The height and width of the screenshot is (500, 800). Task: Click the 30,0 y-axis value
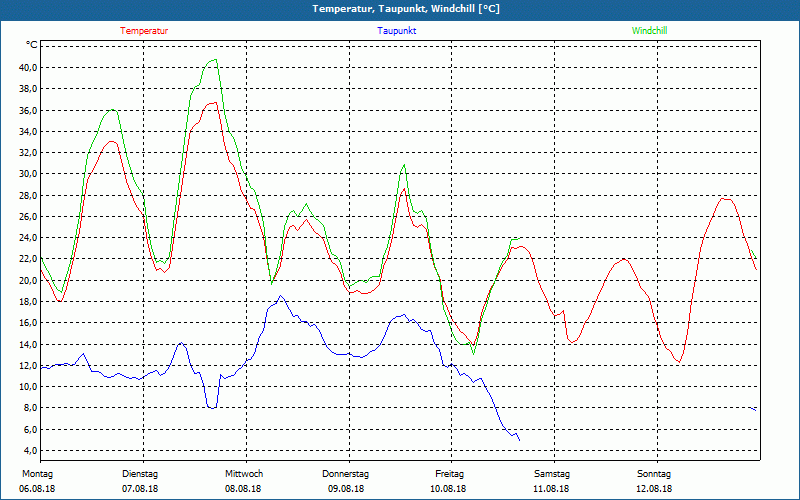click(27, 173)
